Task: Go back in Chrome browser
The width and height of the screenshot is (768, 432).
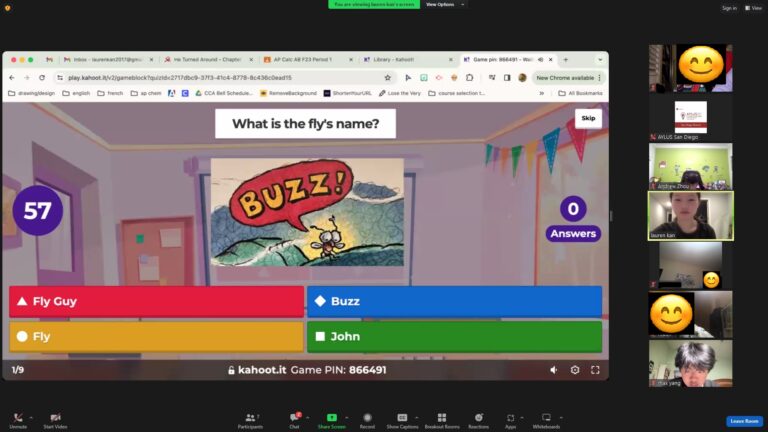Action: (12, 77)
